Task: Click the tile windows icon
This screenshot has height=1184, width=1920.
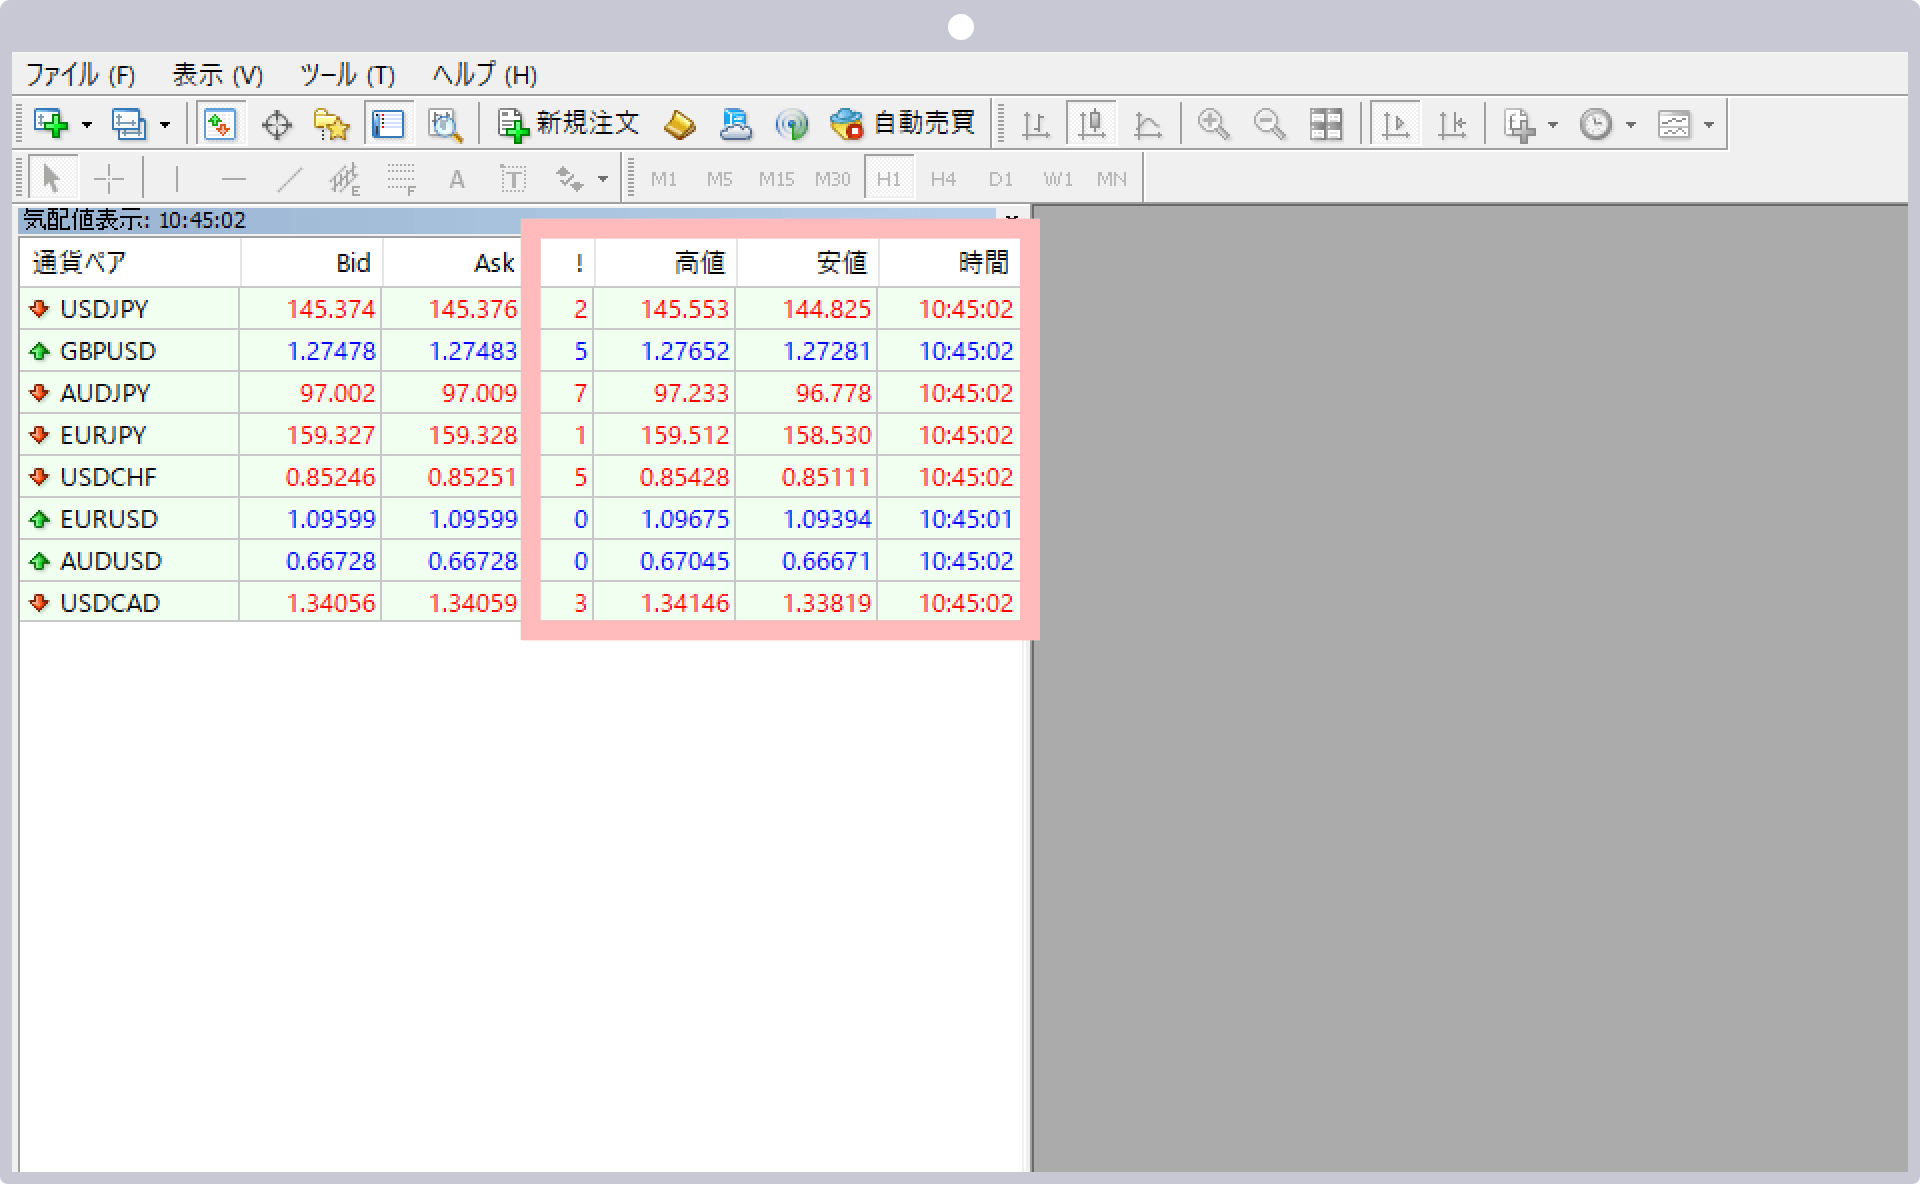Action: pyautogui.click(x=1326, y=124)
